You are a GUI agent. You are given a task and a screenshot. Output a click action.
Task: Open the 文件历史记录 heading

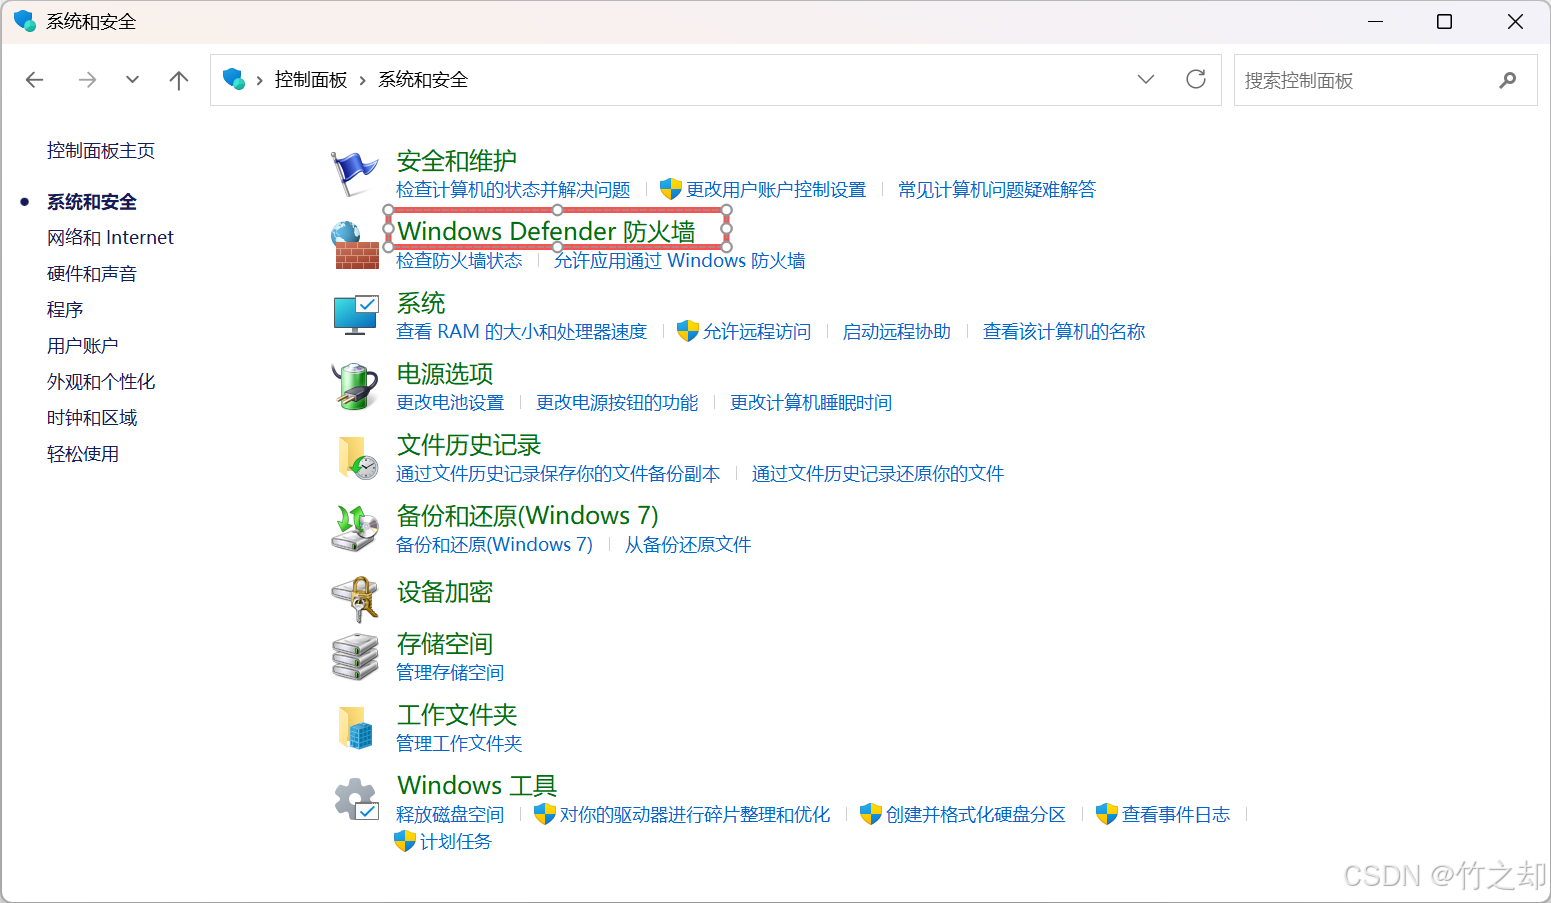(469, 445)
